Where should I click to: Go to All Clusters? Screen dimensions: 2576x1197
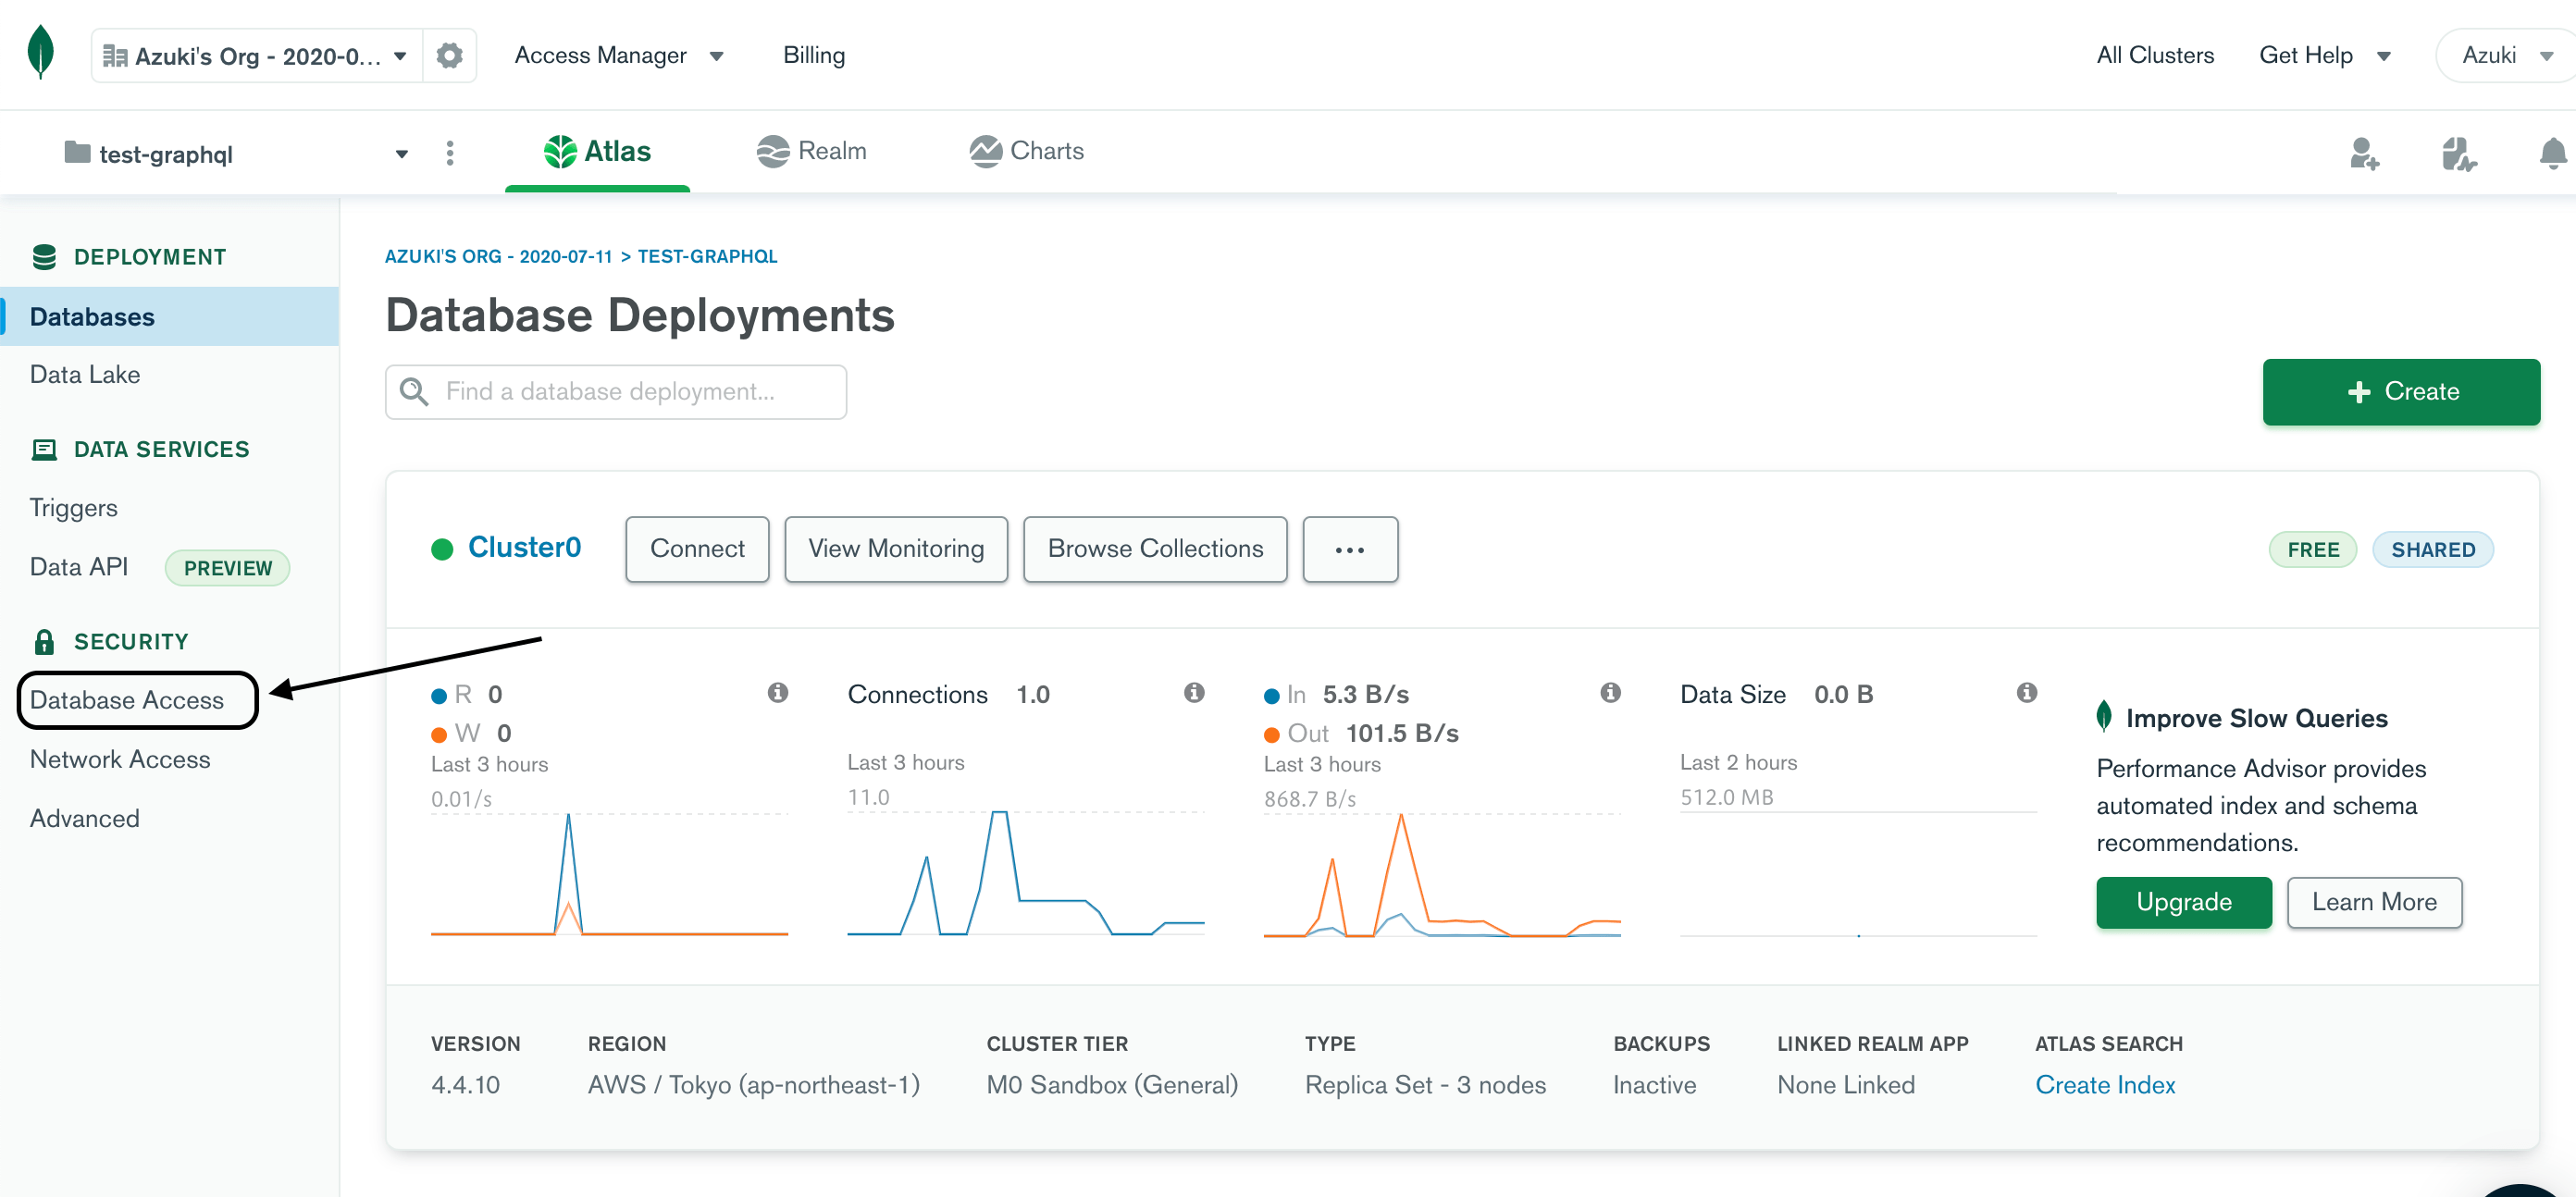coord(2155,55)
